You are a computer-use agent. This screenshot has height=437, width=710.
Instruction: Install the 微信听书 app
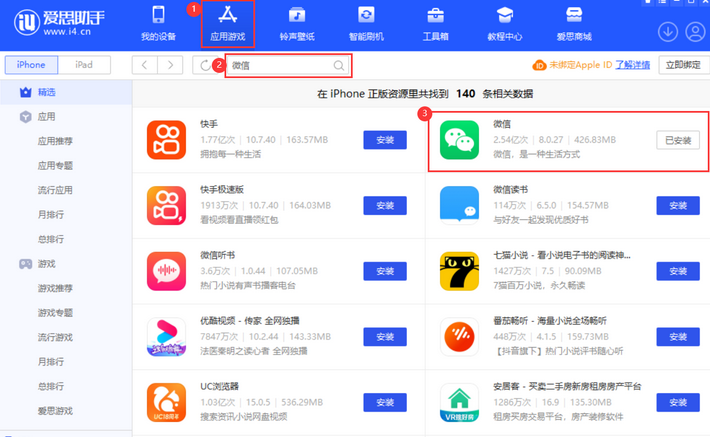click(x=385, y=271)
